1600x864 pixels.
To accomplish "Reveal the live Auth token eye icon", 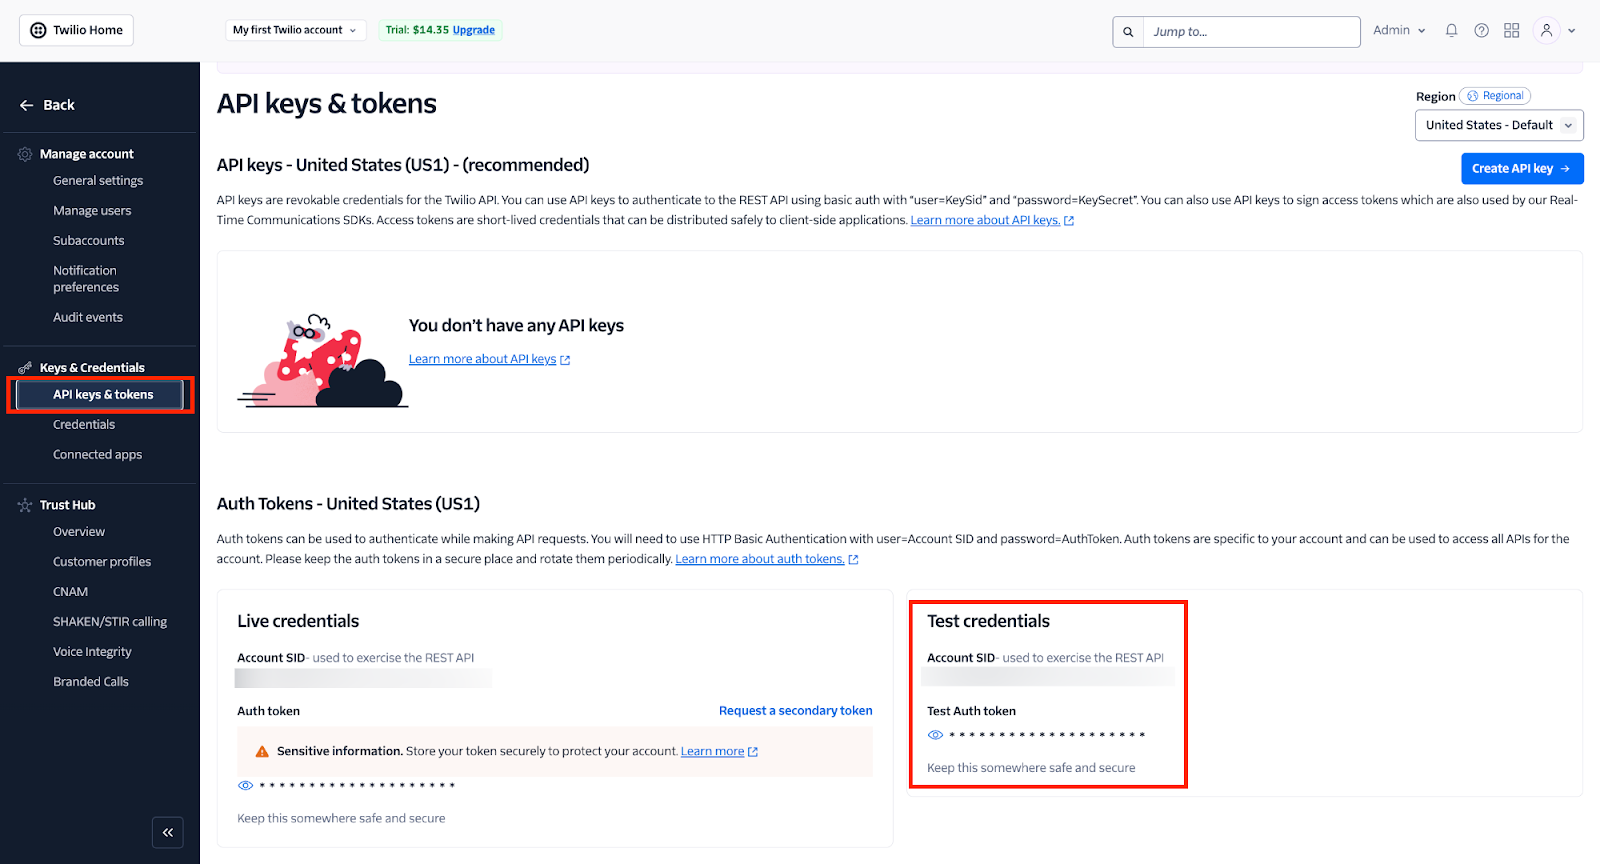I will click(x=245, y=785).
